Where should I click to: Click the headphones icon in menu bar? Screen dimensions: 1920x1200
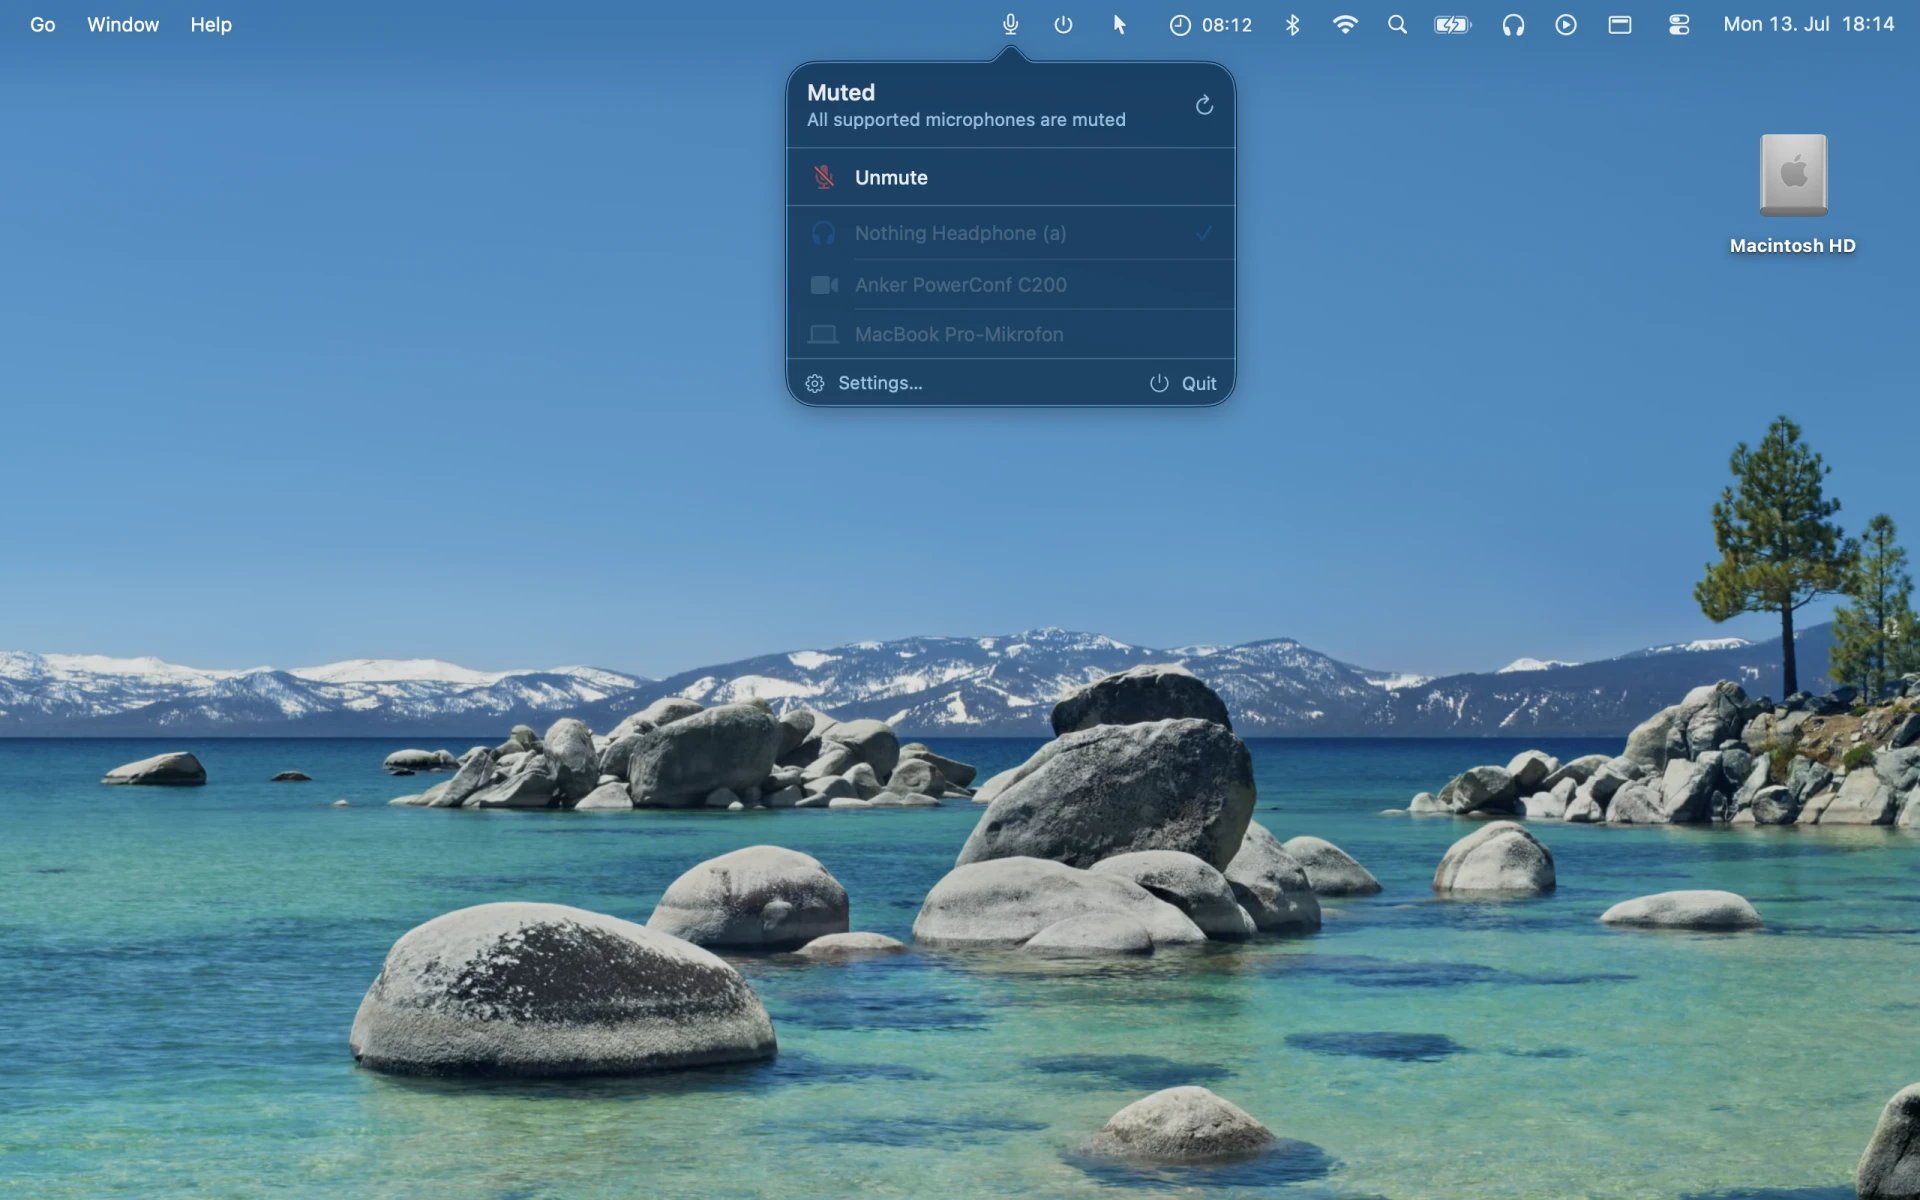point(1513,25)
